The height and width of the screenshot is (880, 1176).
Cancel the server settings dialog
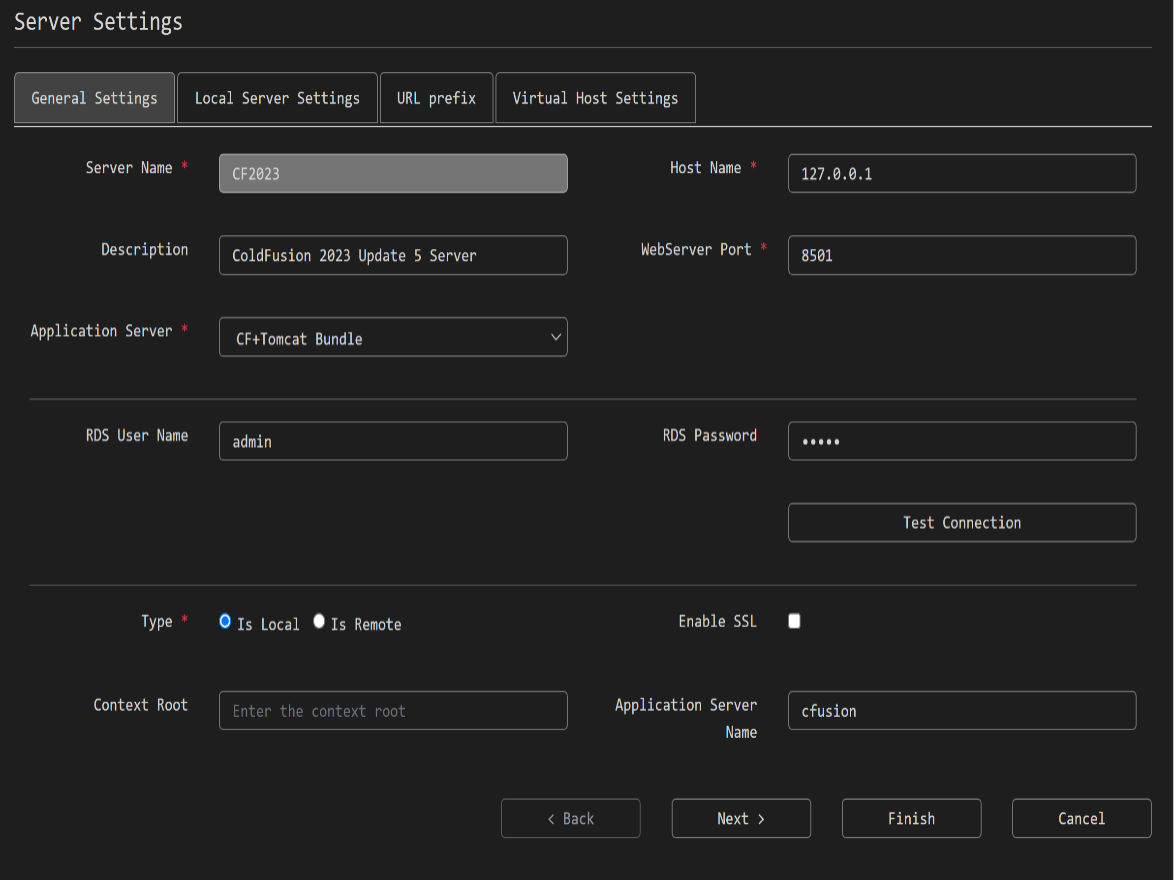(1082, 818)
